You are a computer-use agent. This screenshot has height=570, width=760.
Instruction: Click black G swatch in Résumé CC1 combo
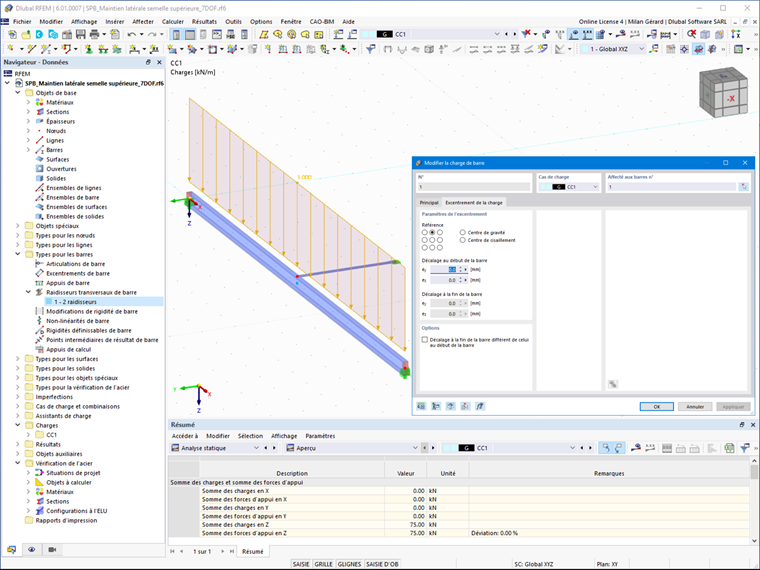pyautogui.click(x=466, y=448)
